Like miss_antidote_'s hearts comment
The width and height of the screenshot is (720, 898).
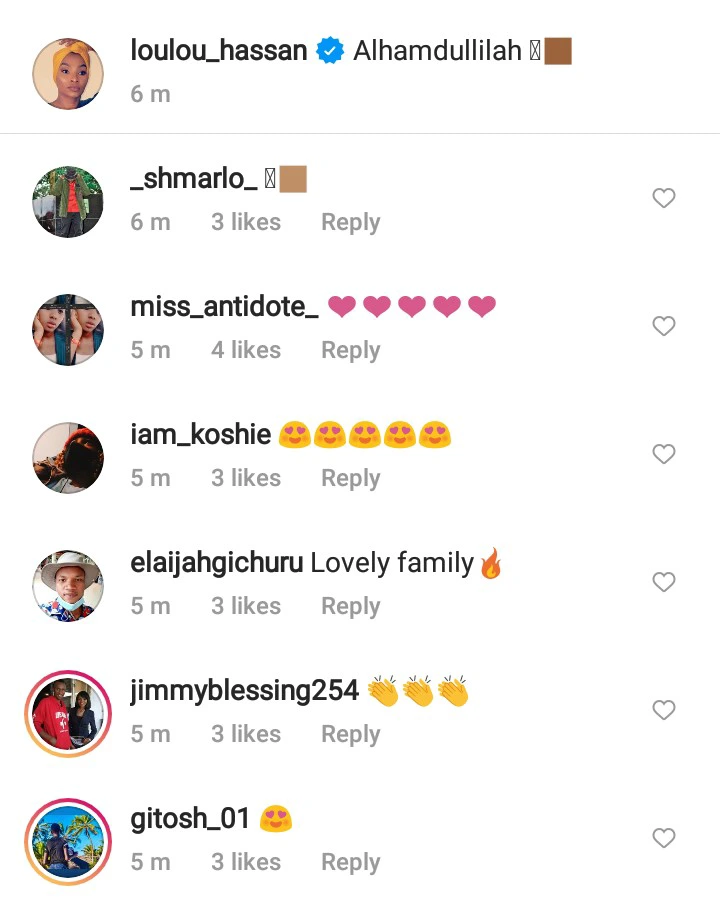664,326
